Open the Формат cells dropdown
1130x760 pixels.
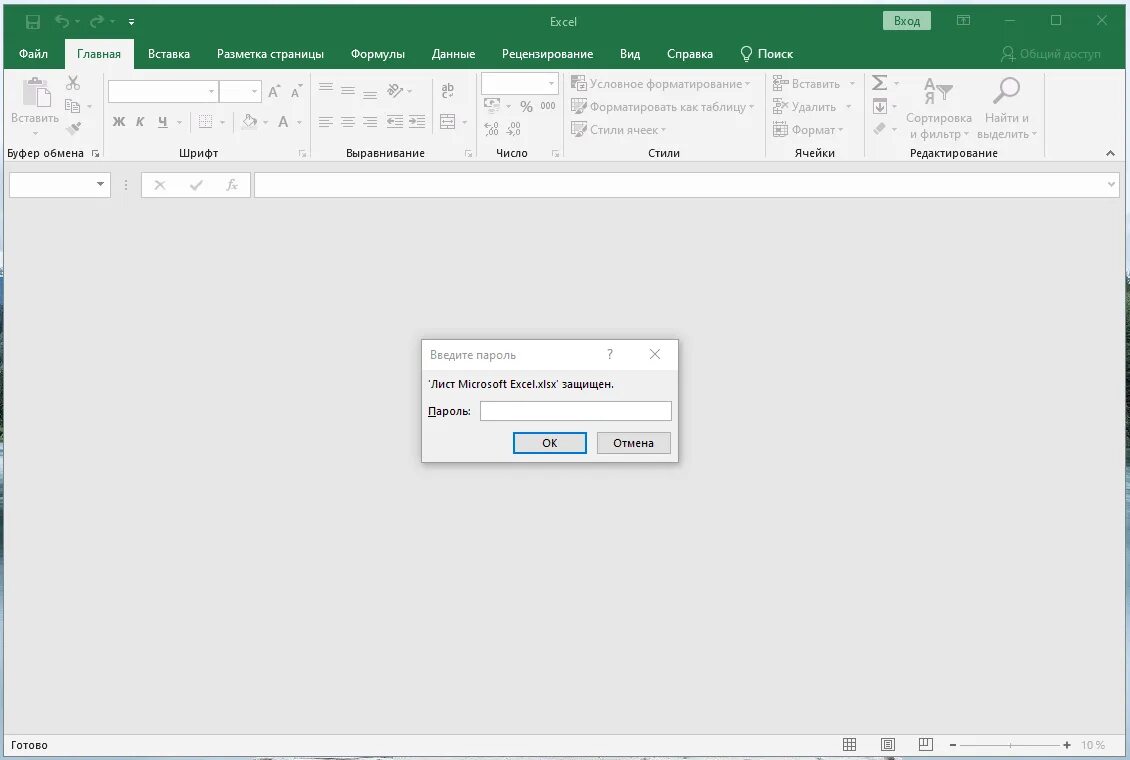(x=809, y=130)
